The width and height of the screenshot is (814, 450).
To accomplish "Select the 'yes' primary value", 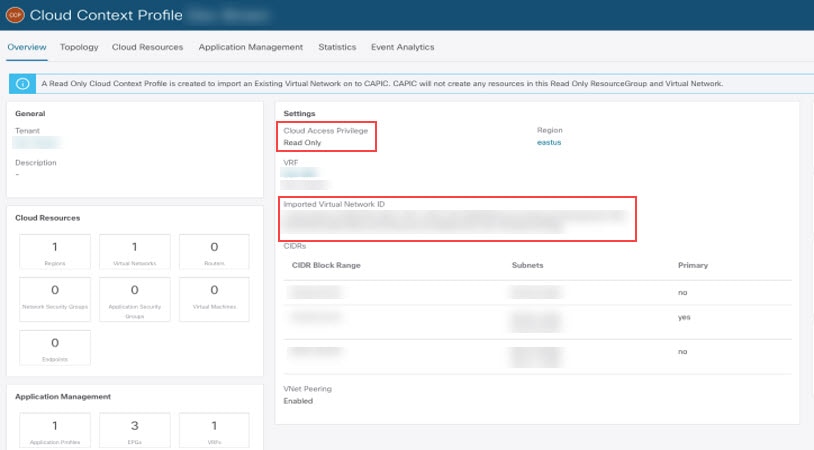I will pos(684,317).
